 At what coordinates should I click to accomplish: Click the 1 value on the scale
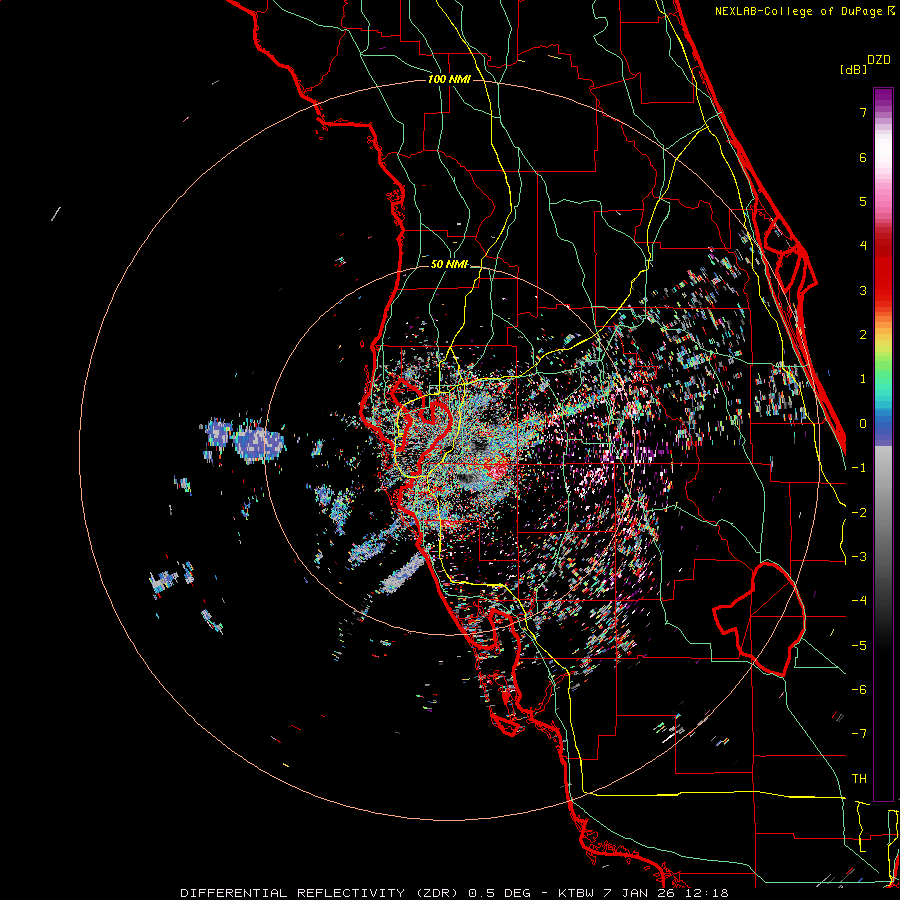863,379
